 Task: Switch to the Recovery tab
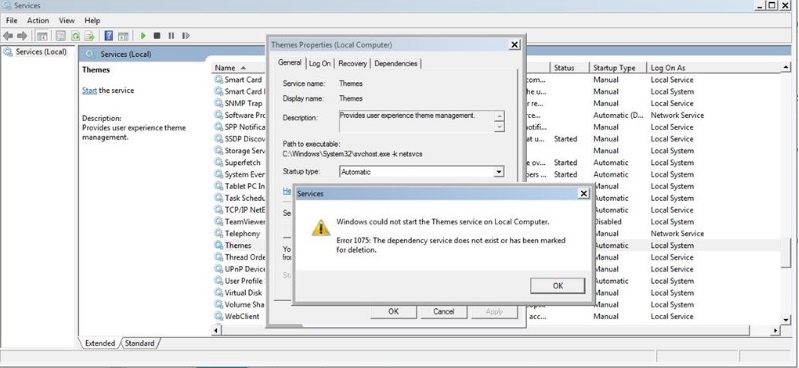[x=353, y=64]
